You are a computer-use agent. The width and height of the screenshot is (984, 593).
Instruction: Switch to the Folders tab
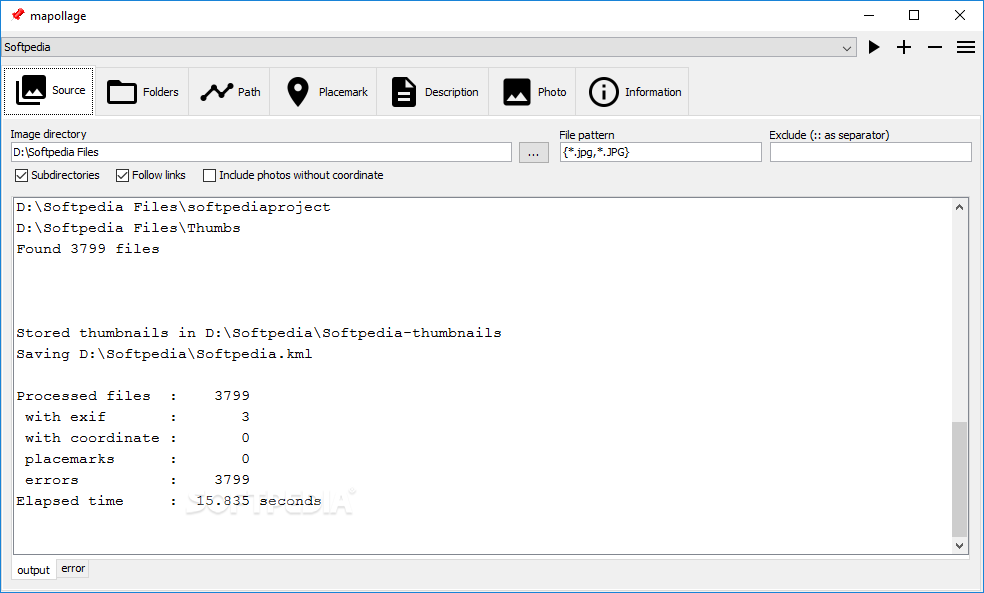click(x=142, y=92)
